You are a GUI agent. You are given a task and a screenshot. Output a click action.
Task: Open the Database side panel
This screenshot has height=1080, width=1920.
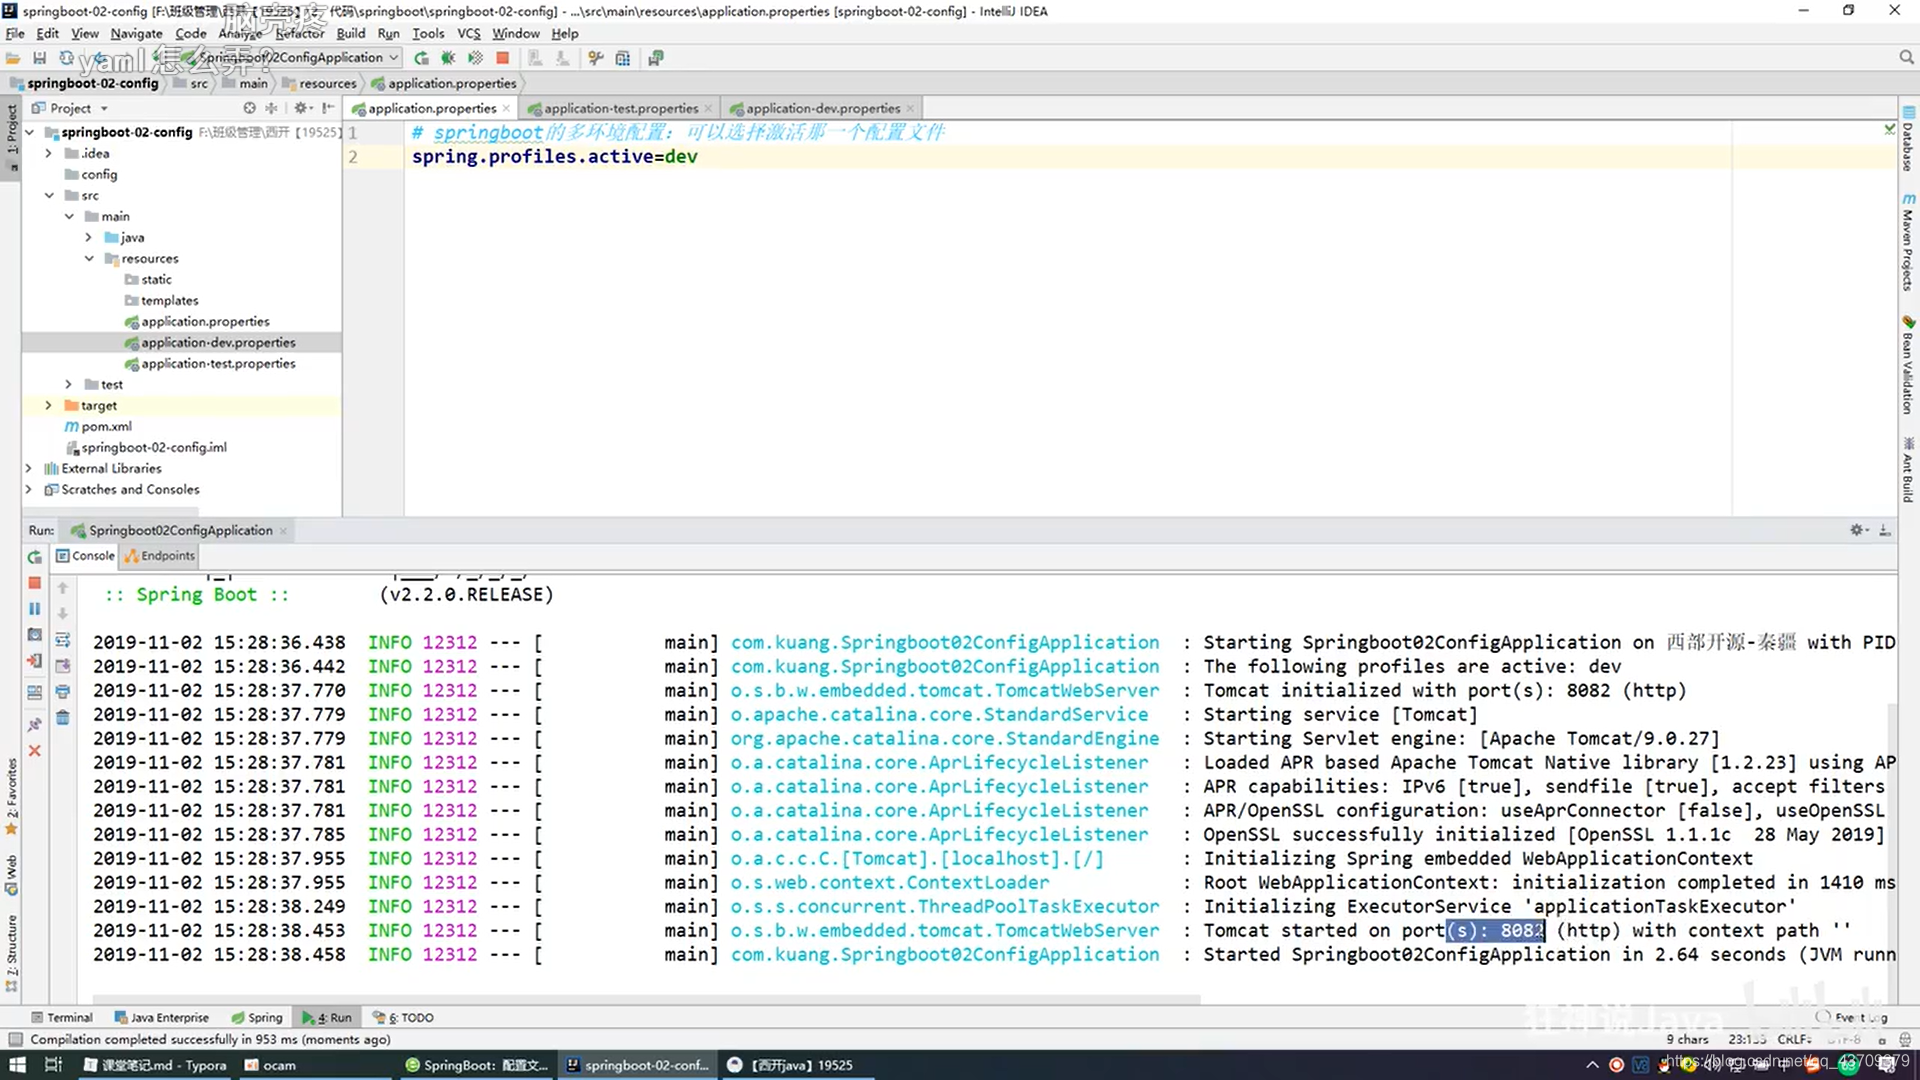pyautogui.click(x=1908, y=138)
